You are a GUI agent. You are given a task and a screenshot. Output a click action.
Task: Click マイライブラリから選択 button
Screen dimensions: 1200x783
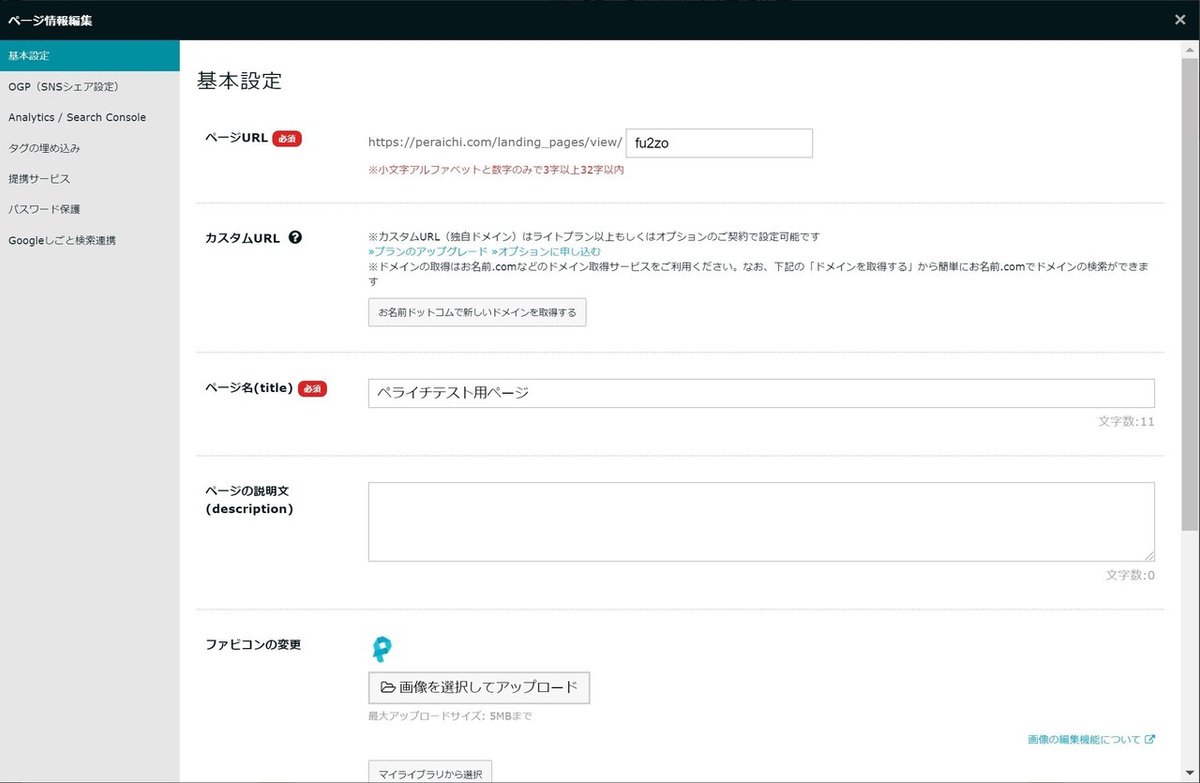coord(430,773)
